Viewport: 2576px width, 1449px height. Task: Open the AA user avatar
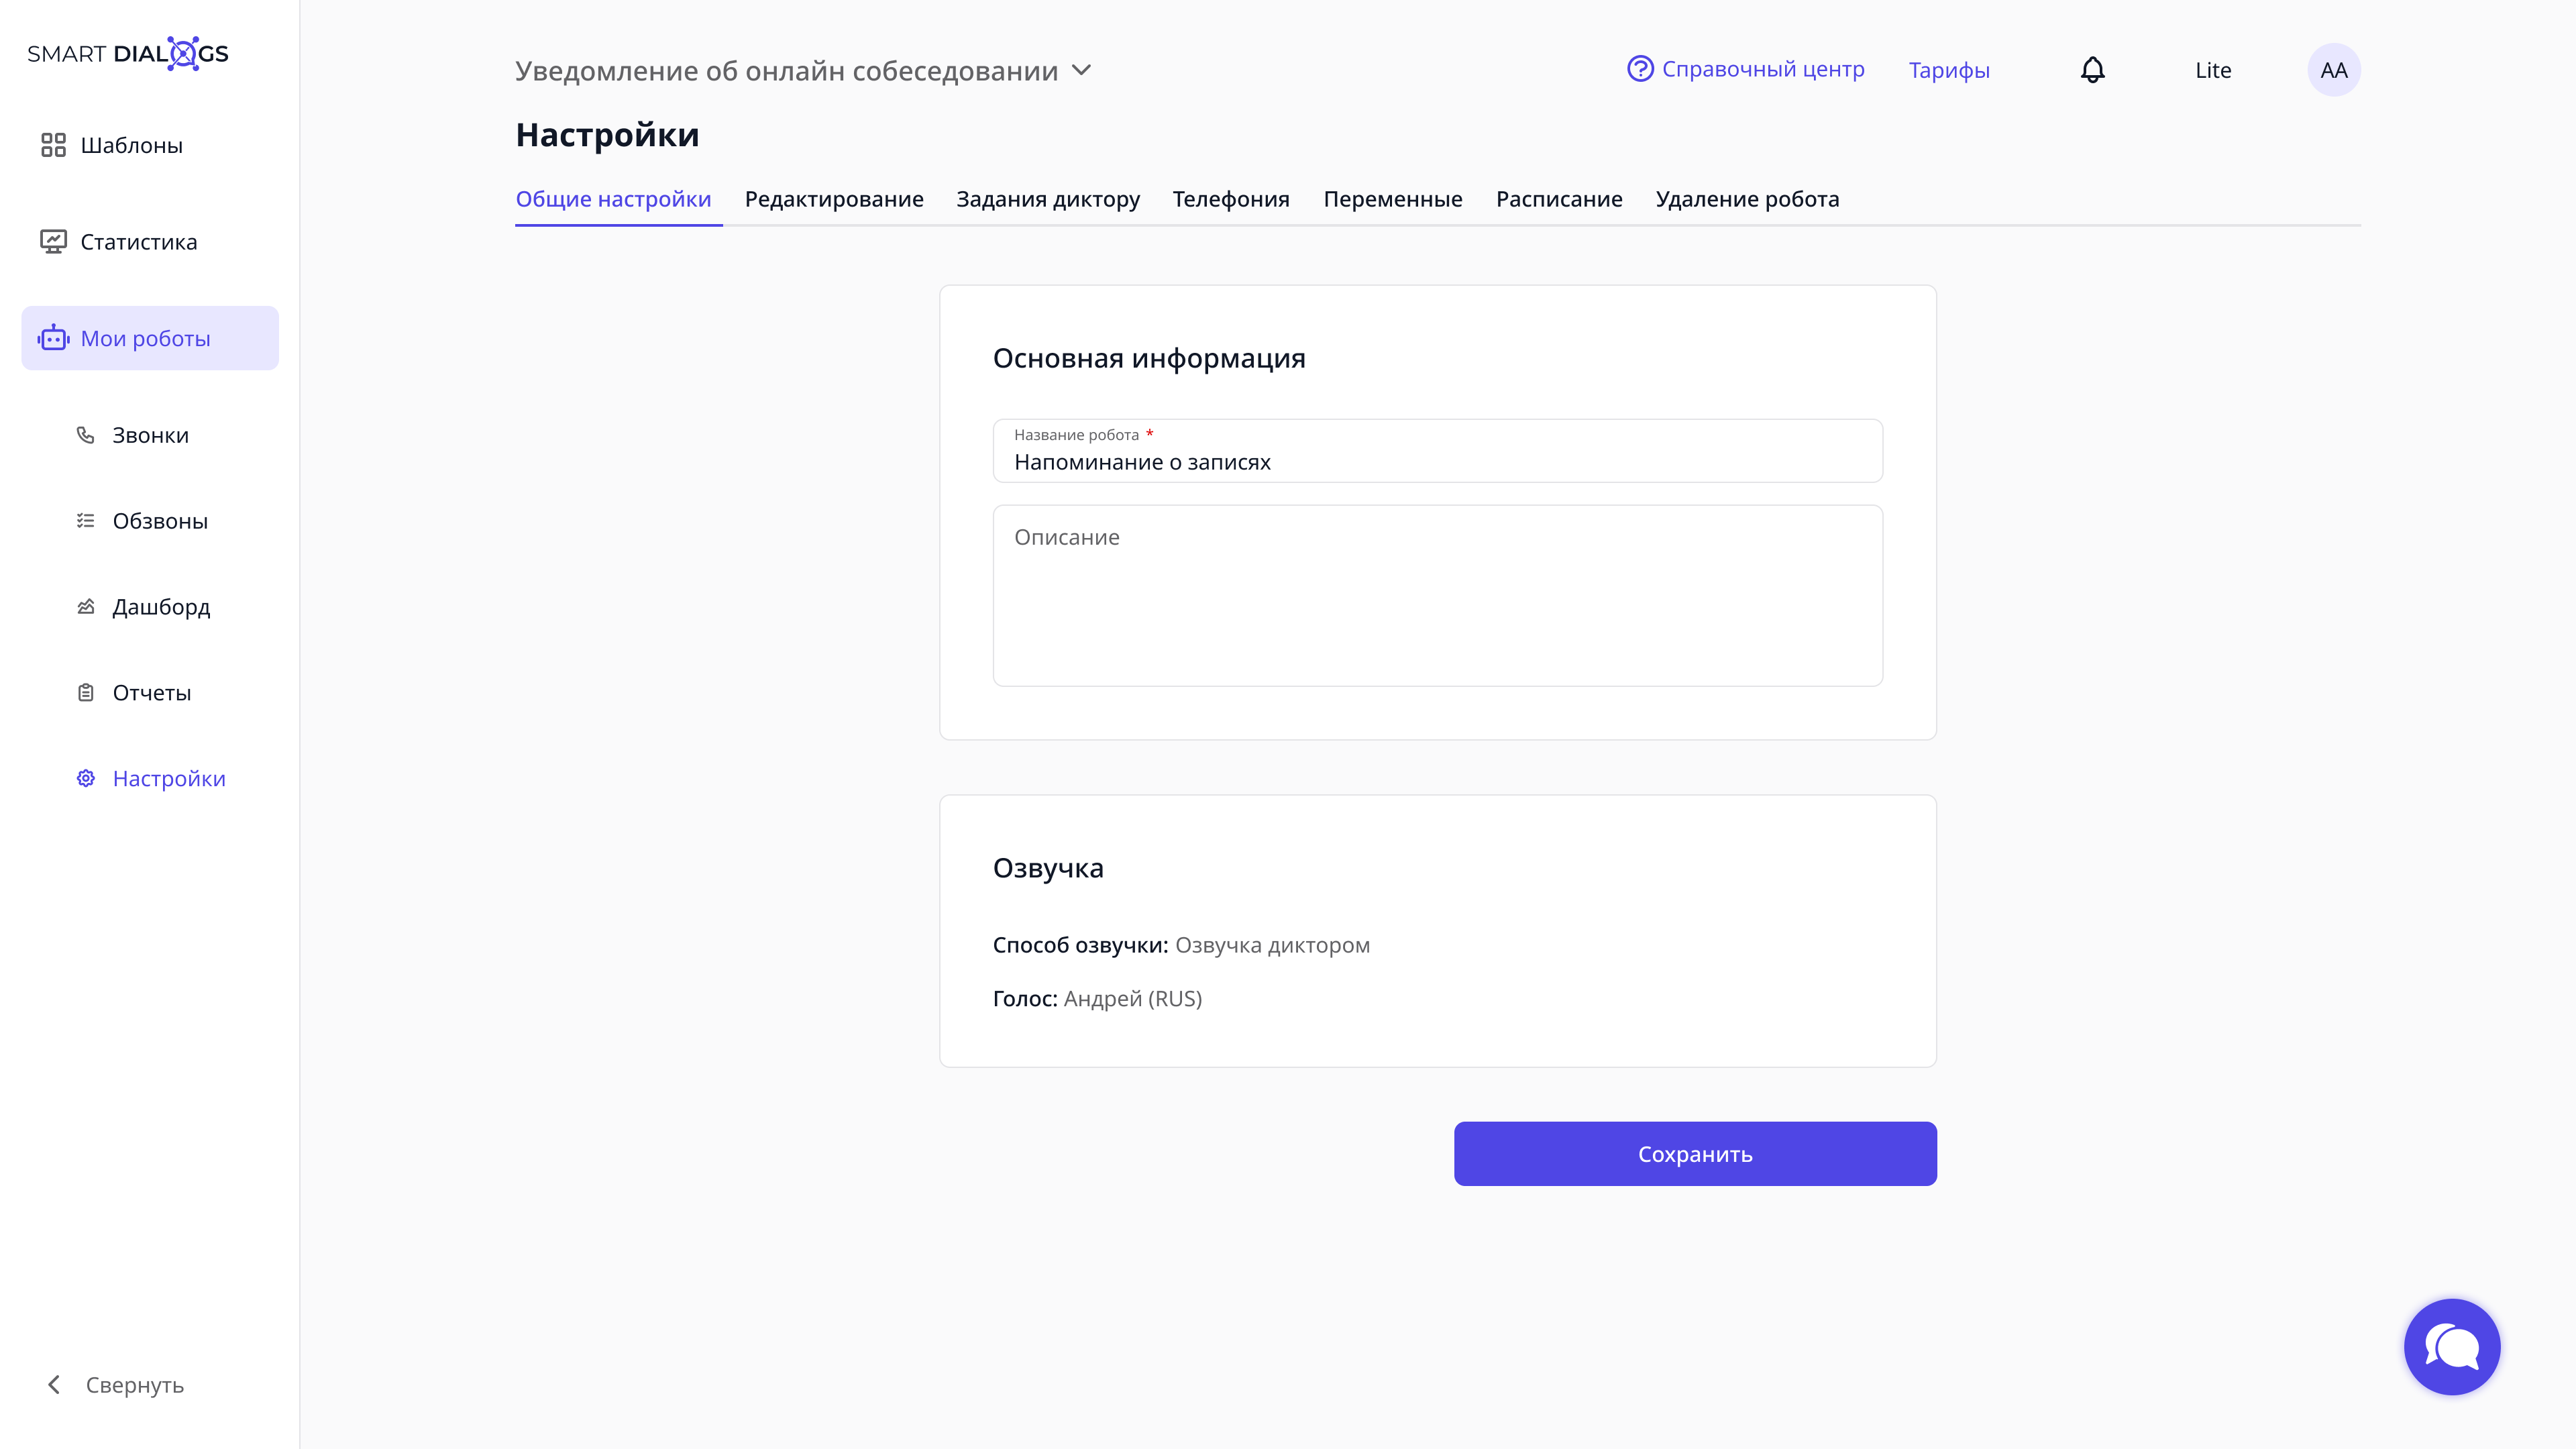[x=2334, y=70]
